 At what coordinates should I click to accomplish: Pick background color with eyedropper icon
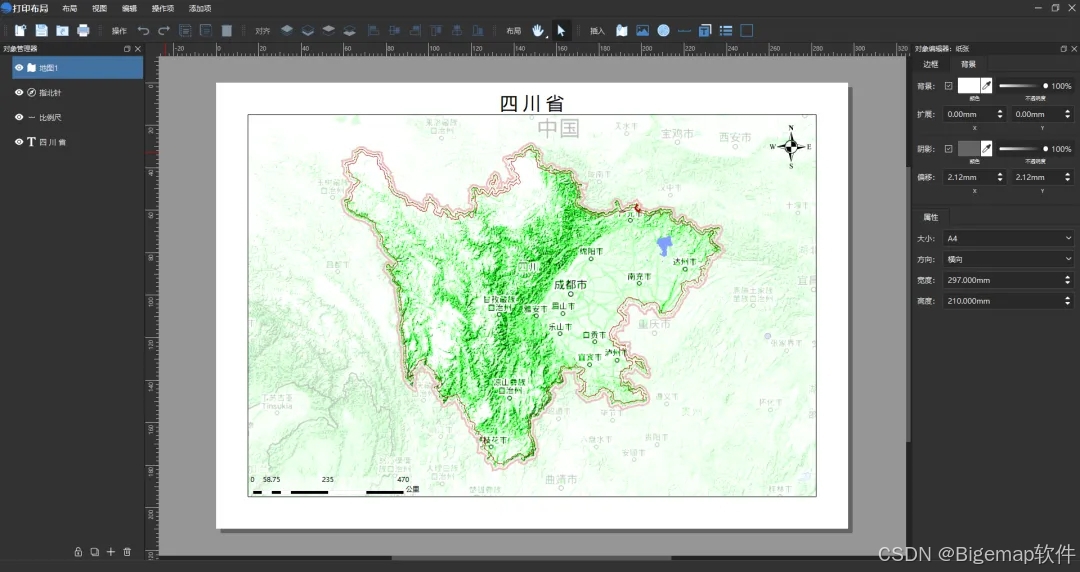(x=987, y=86)
